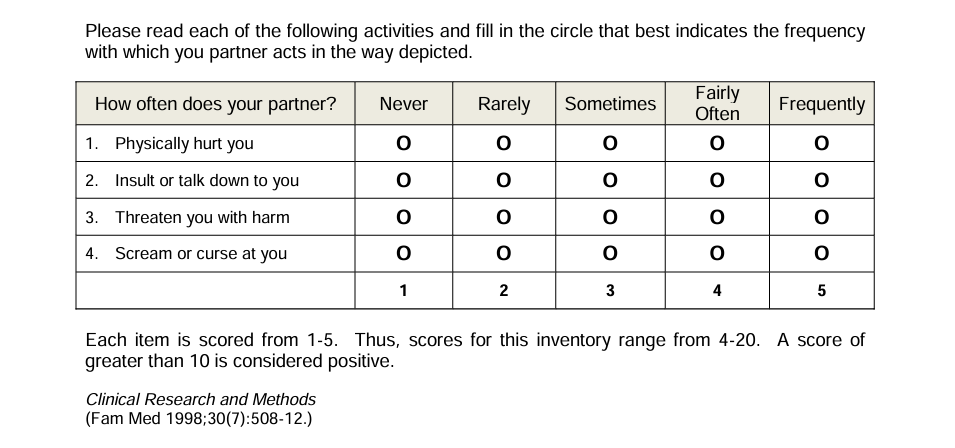The width and height of the screenshot is (955, 448).
Task: Choose Sometimes for Scream or curse at you
Action: [x=610, y=254]
